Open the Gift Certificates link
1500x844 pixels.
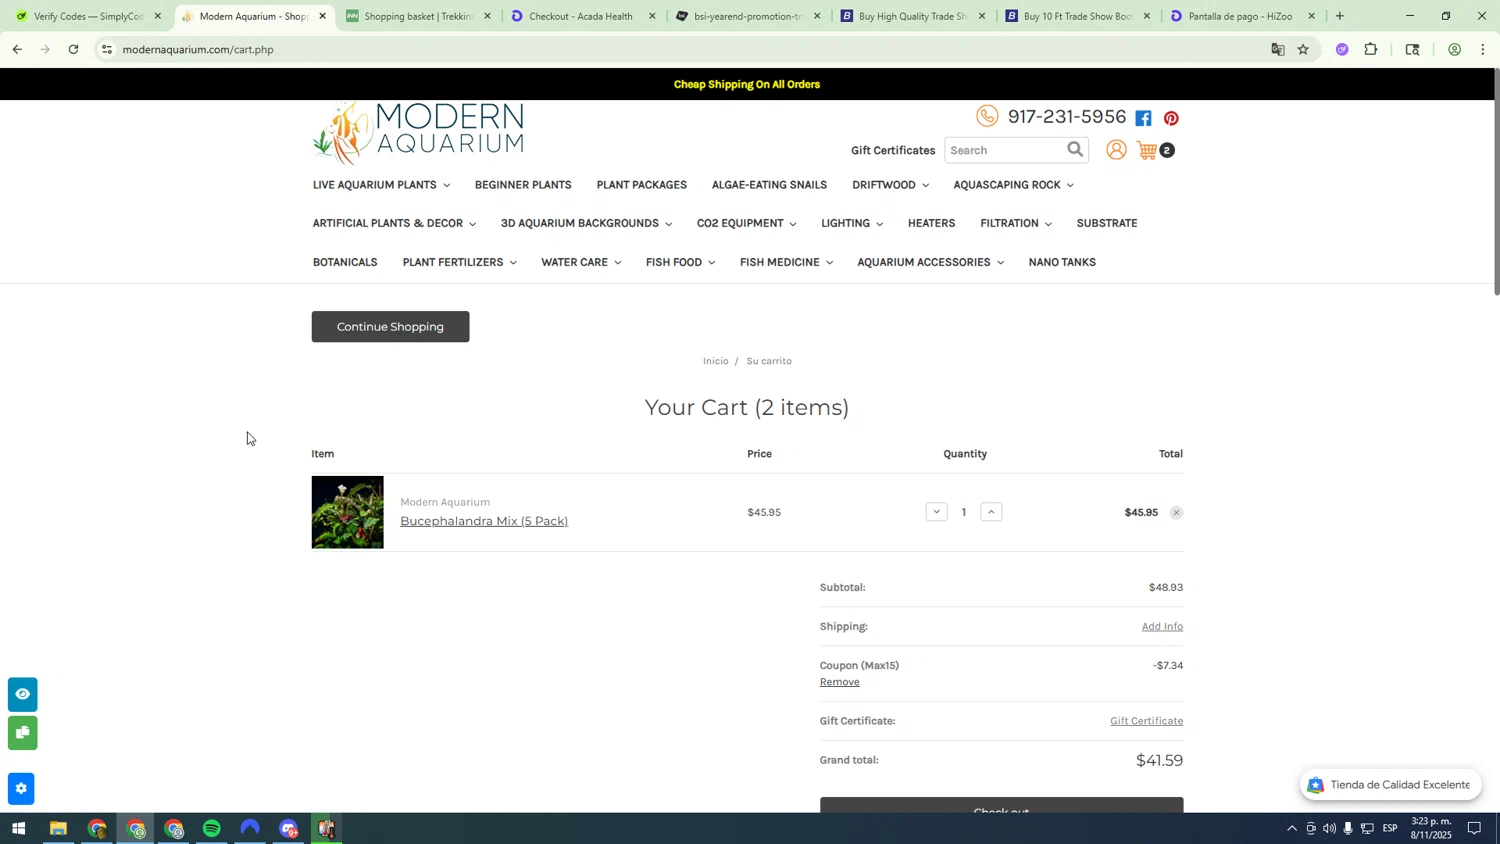pos(893,150)
